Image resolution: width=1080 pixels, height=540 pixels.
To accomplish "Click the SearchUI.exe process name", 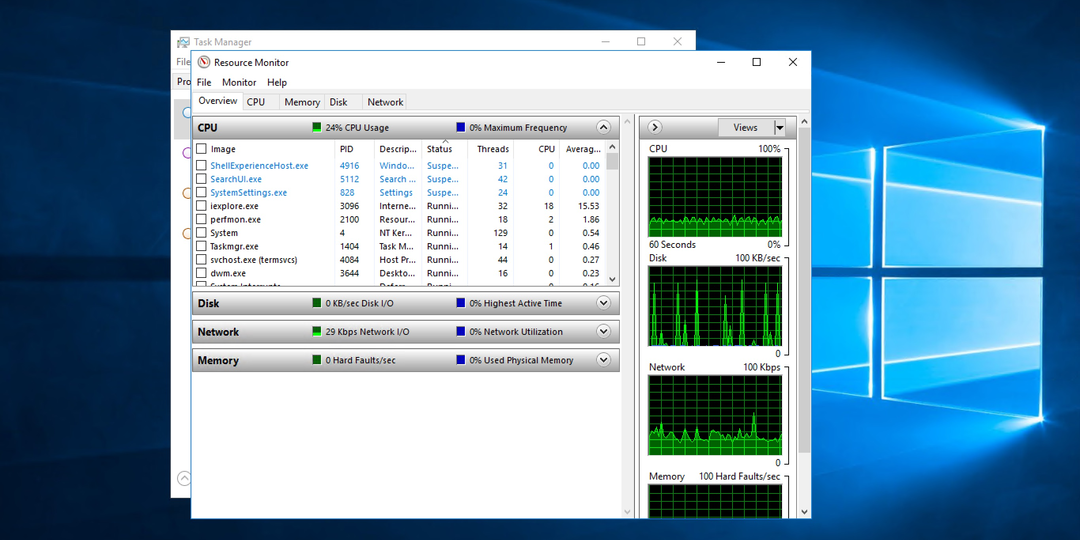I will tap(236, 179).
